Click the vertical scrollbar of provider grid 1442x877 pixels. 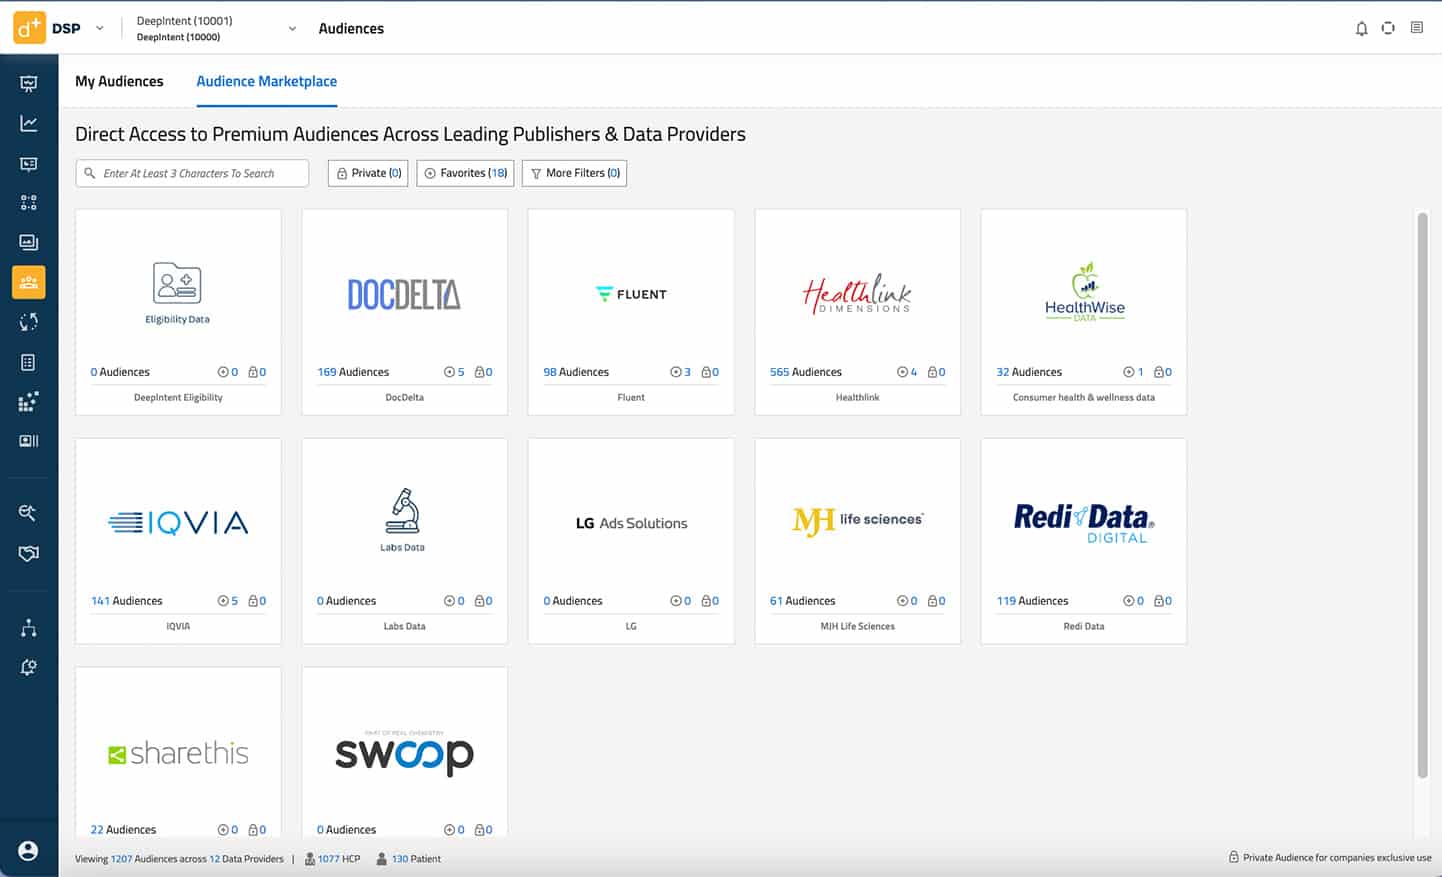(1422, 495)
